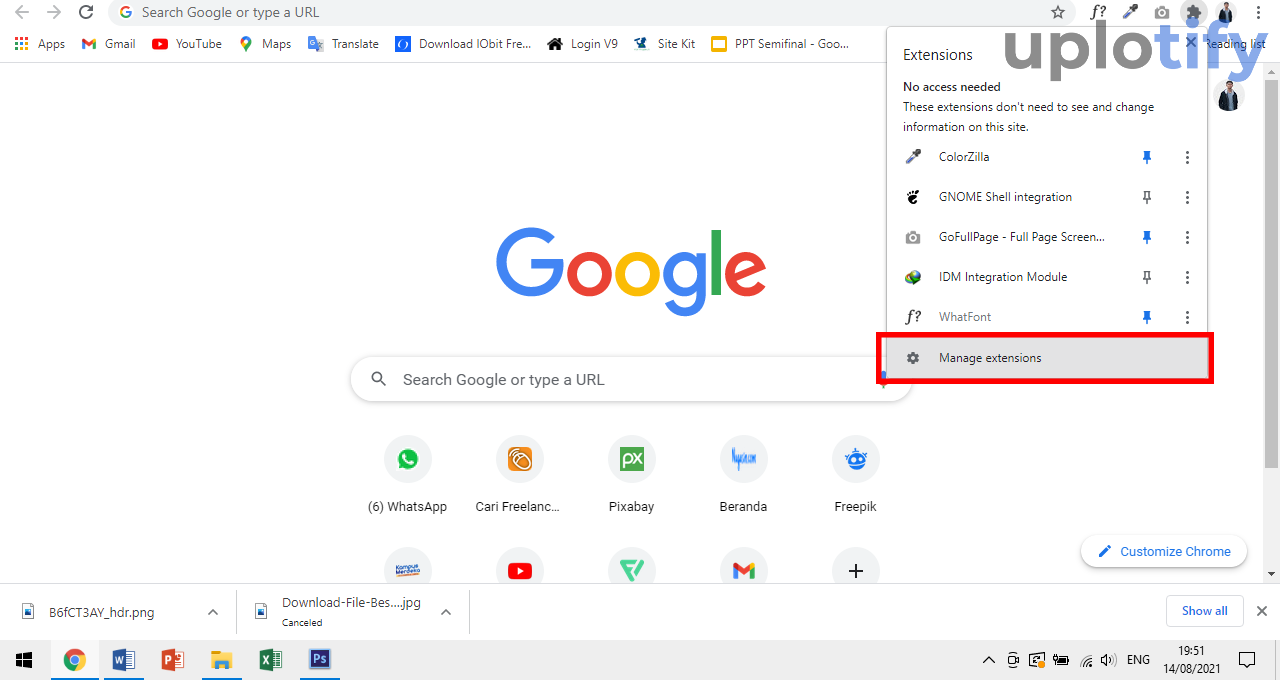The width and height of the screenshot is (1280, 680).
Task: Open the Apps bookmark shortcut
Action: pyautogui.click(x=40, y=44)
